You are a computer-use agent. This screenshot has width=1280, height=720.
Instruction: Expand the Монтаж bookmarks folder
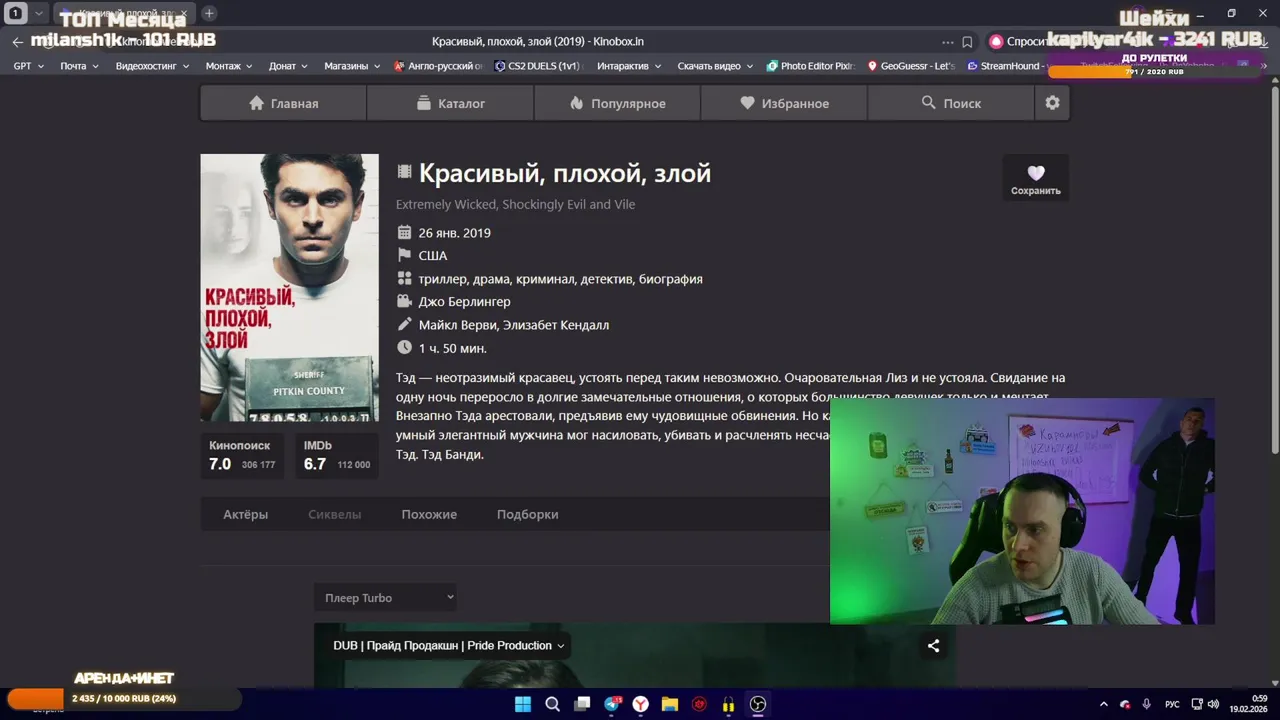click(229, 66)
